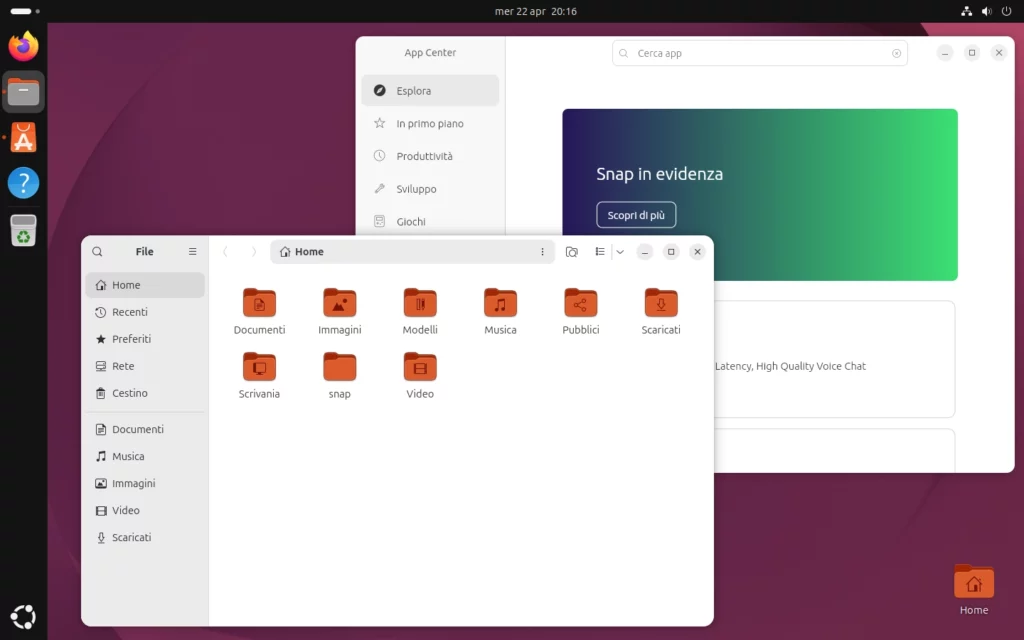Toggle list view in Files
The image size is (1024, 640).
coord(599,252)
